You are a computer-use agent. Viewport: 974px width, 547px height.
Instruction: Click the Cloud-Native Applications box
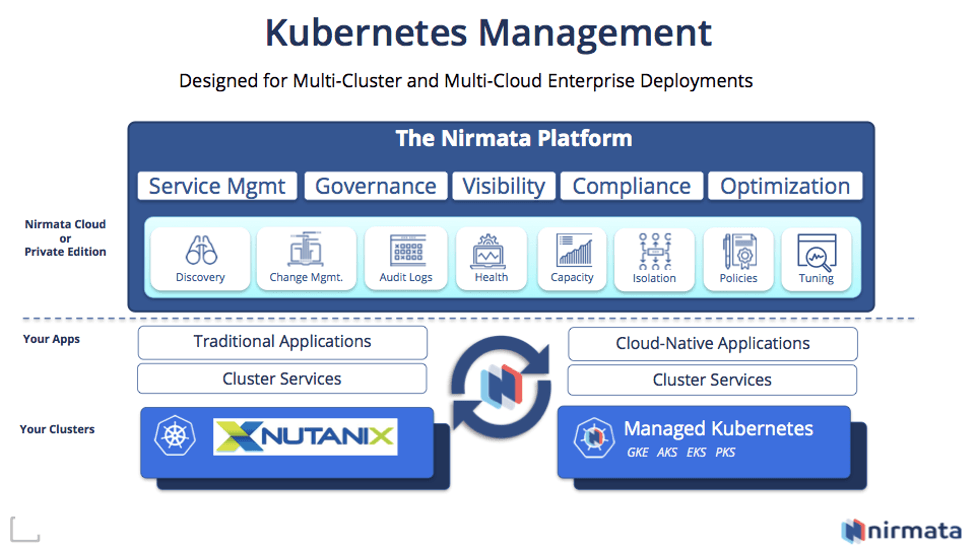point(712,343)
